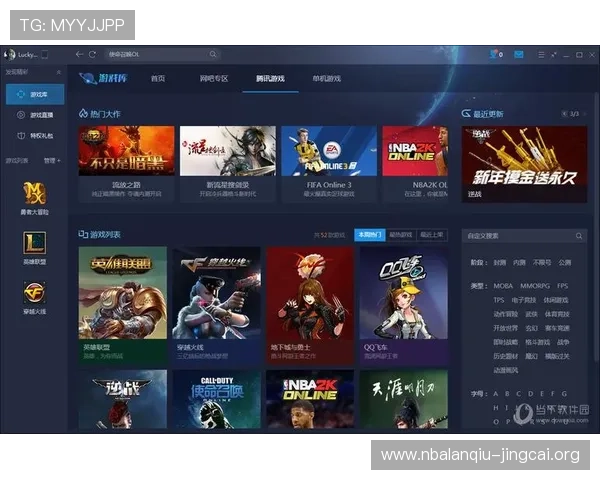Switch to the 网吧专区 tab
This screenshot has width=600, height=480.
(x=214, y=78)
